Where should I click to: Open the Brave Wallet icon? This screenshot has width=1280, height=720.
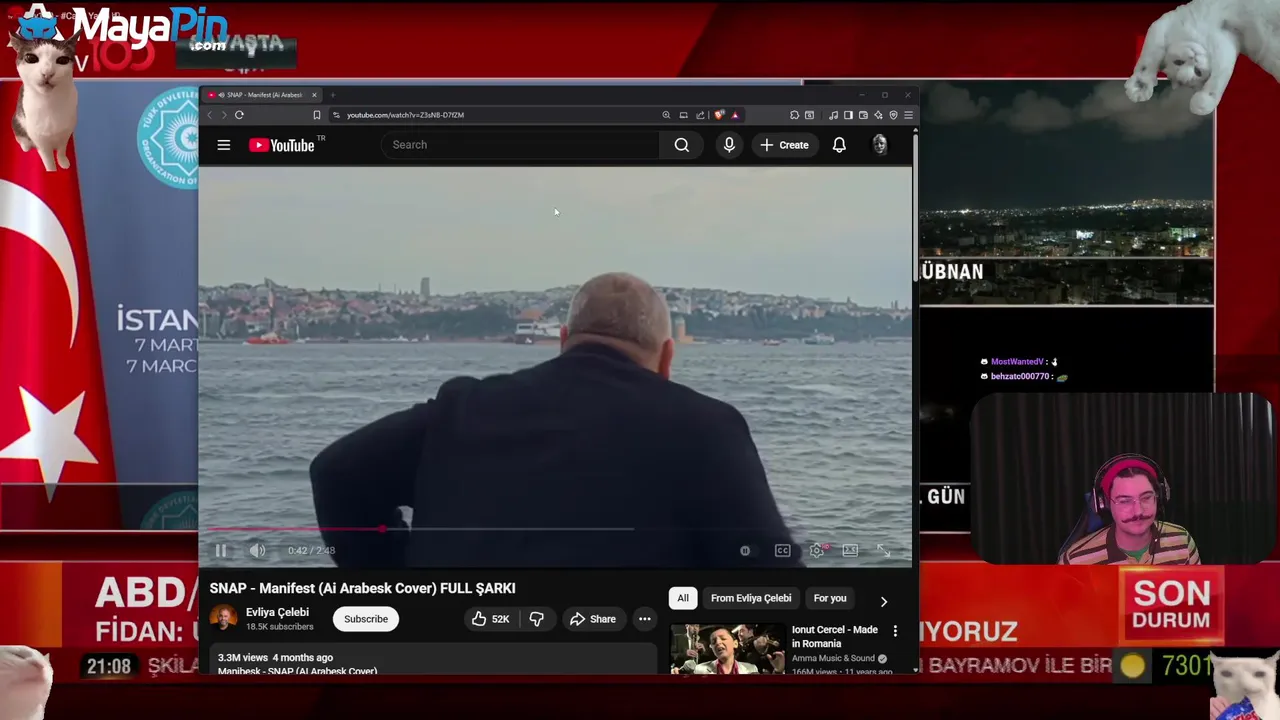point(863,115)
